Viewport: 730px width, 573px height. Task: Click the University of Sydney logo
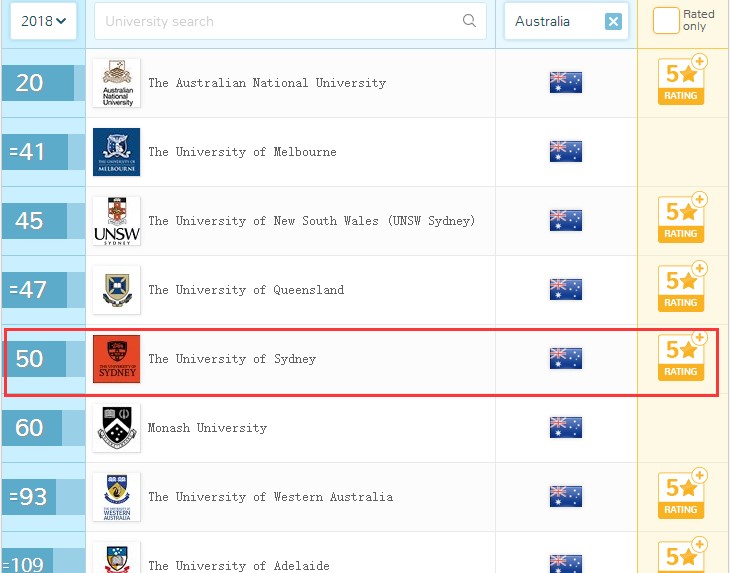point(116,359)
